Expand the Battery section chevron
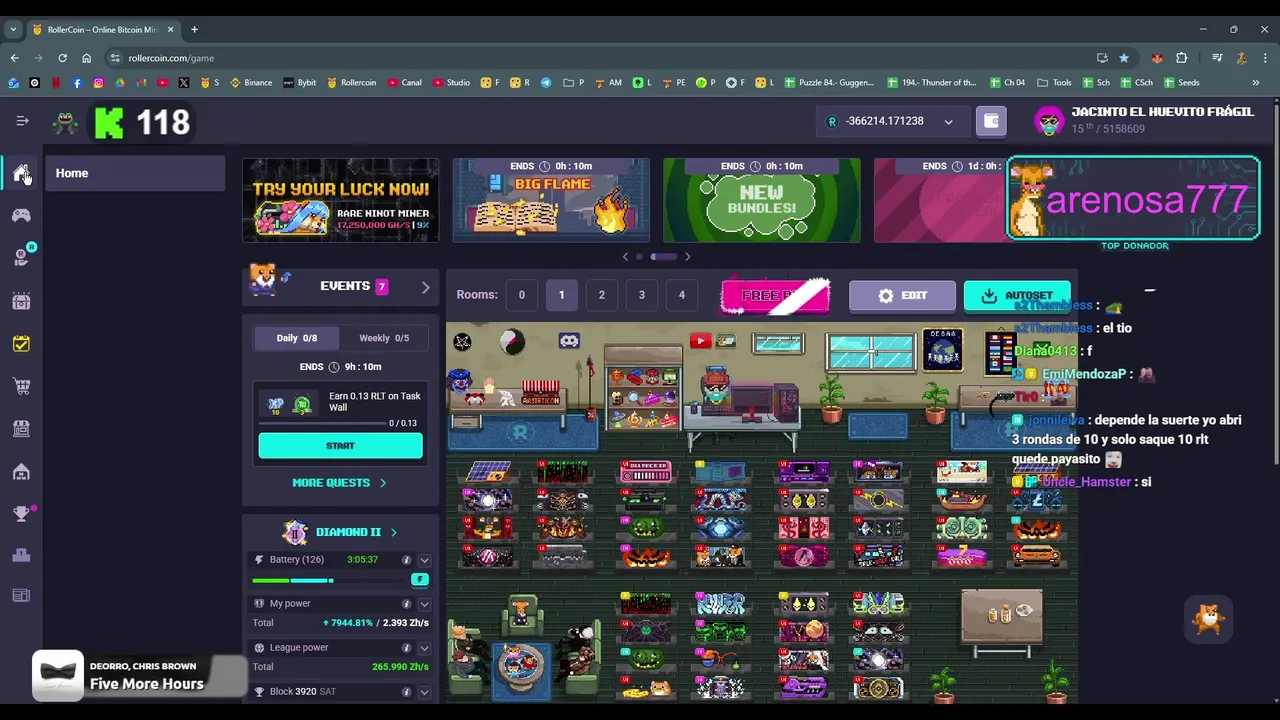The image size is (1280, 720). [424, 560]
